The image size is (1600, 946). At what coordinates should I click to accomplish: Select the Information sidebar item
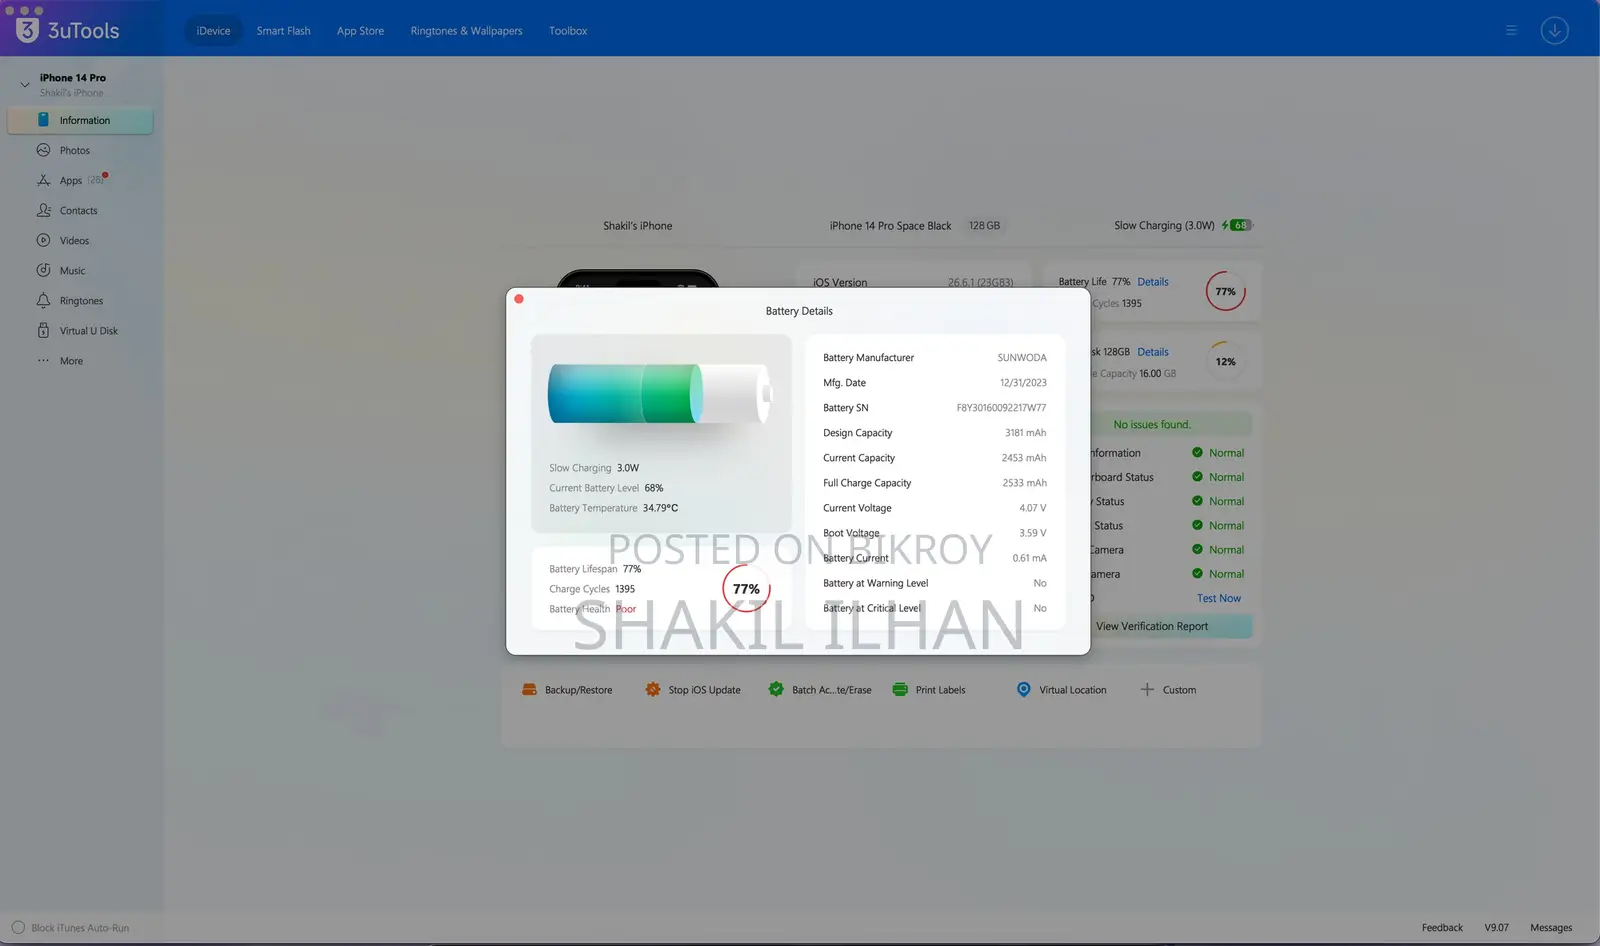[80, 120]
